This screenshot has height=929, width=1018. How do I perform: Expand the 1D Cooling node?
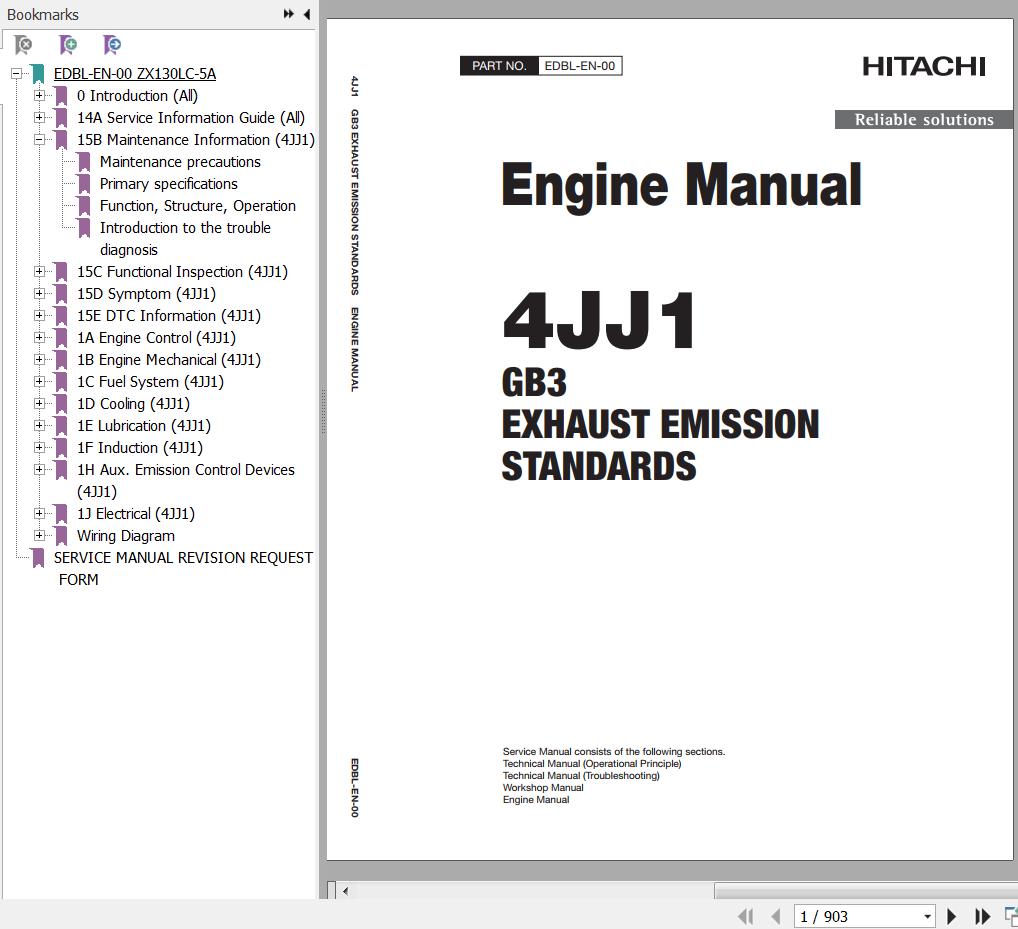(x=40, y=404)
